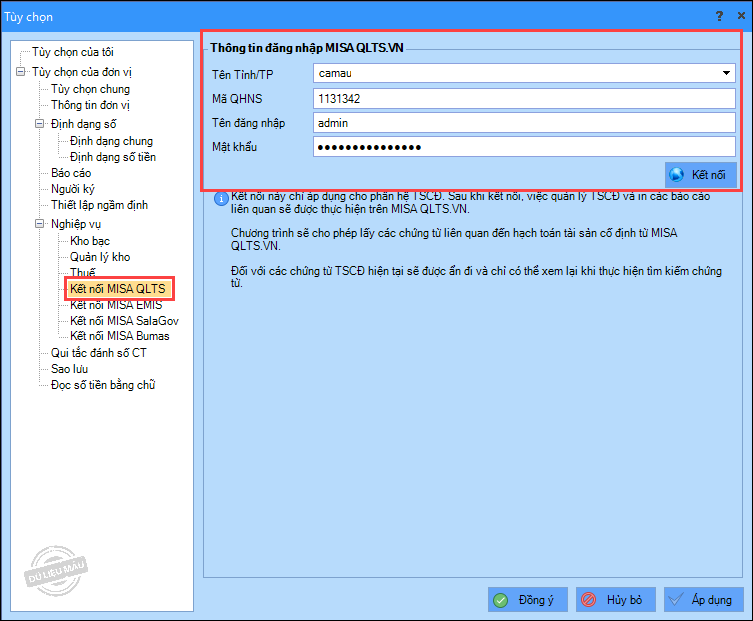Open Tùy chọn chung settings
Screen dimensions: 753x621
[x=90, y=89]
